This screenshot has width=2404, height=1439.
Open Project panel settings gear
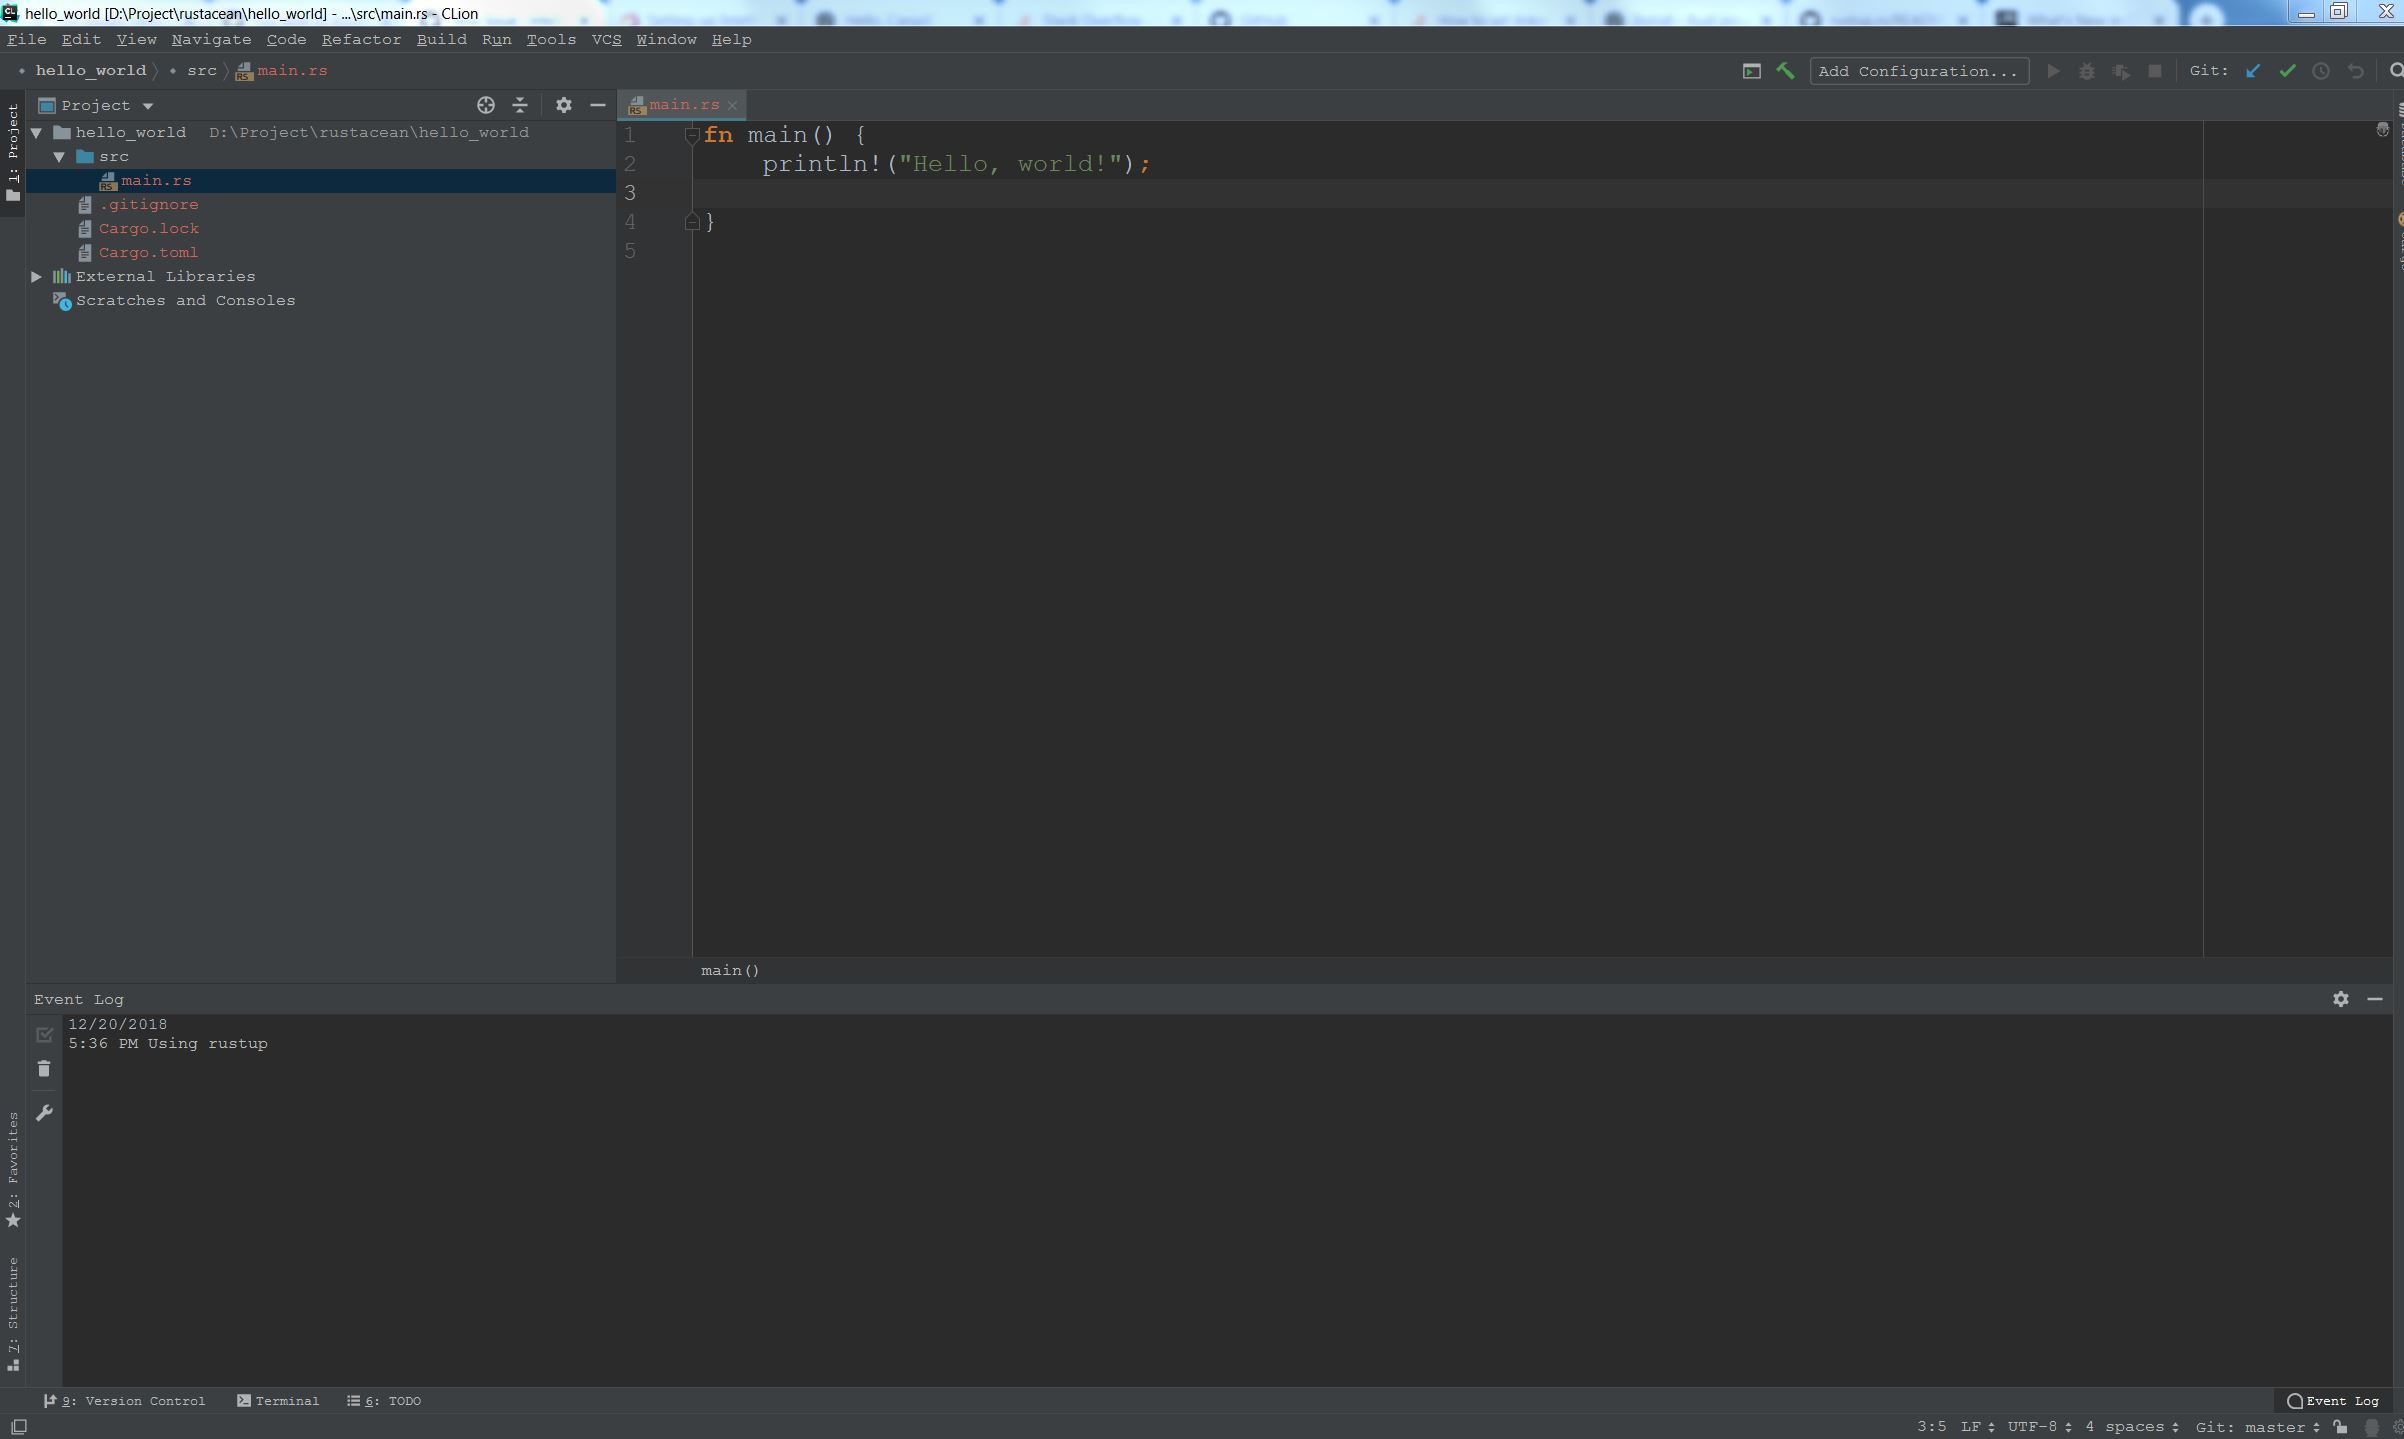(x=564, y=105)
